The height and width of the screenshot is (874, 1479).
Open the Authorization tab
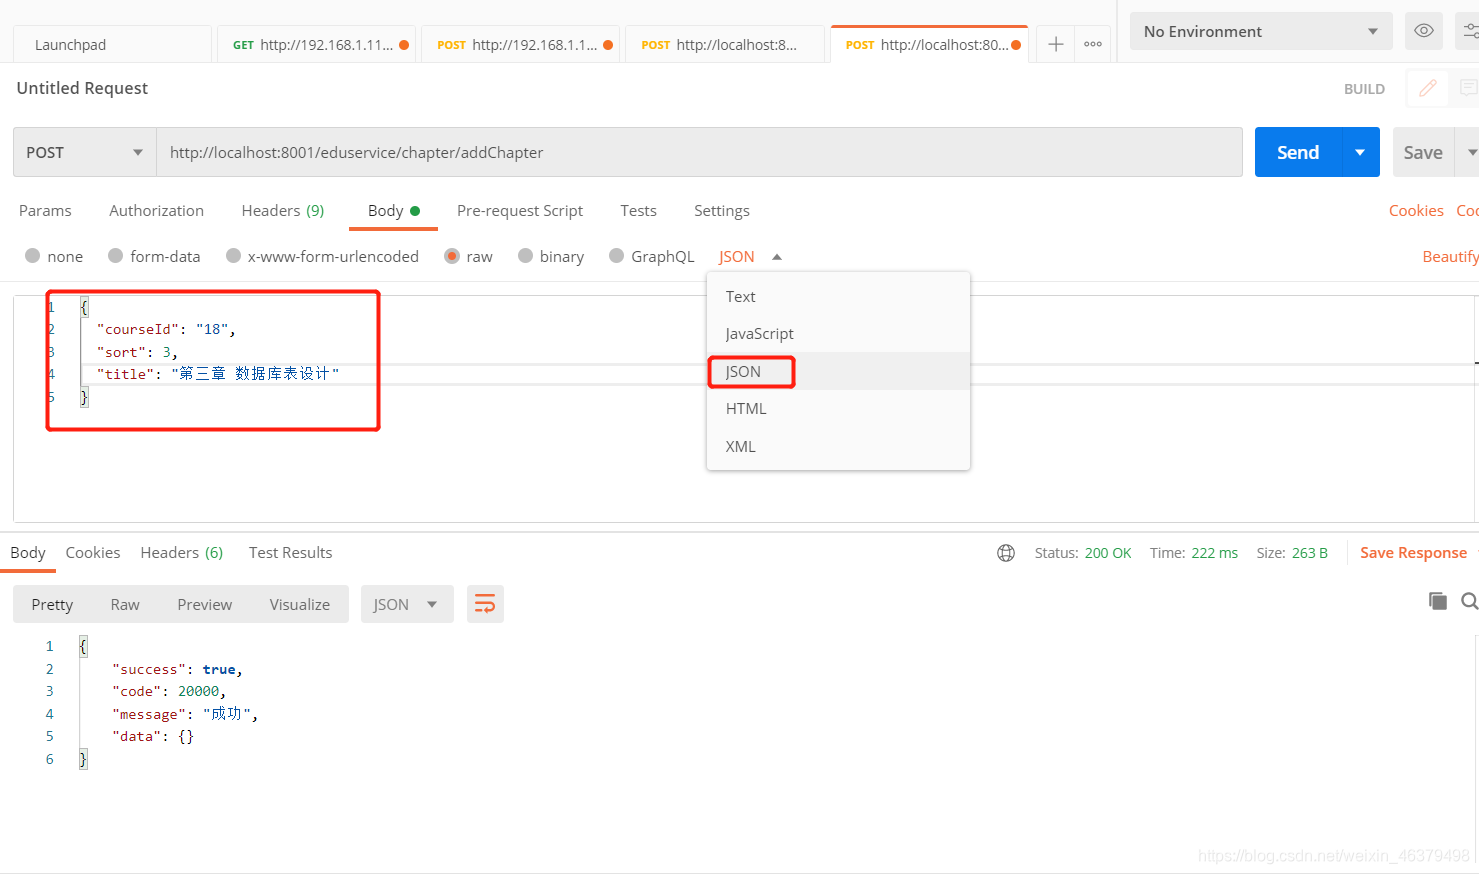[156, 210]
